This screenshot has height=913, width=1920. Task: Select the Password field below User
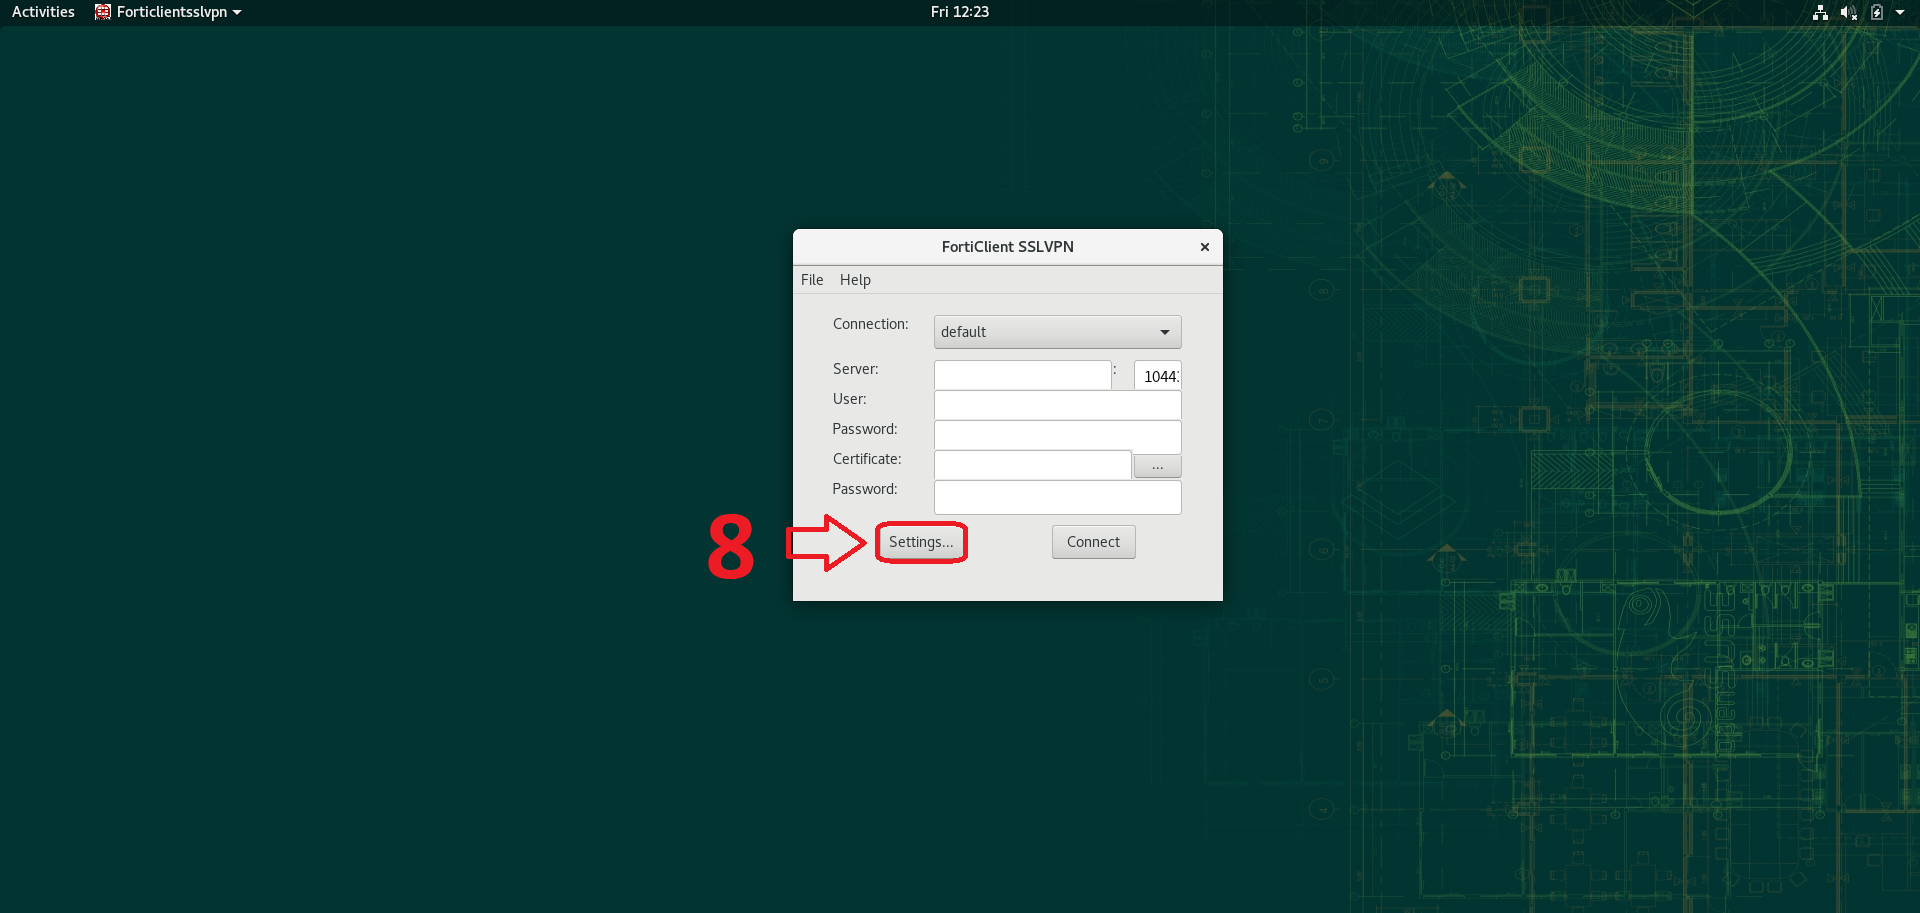coord(1057,435)
